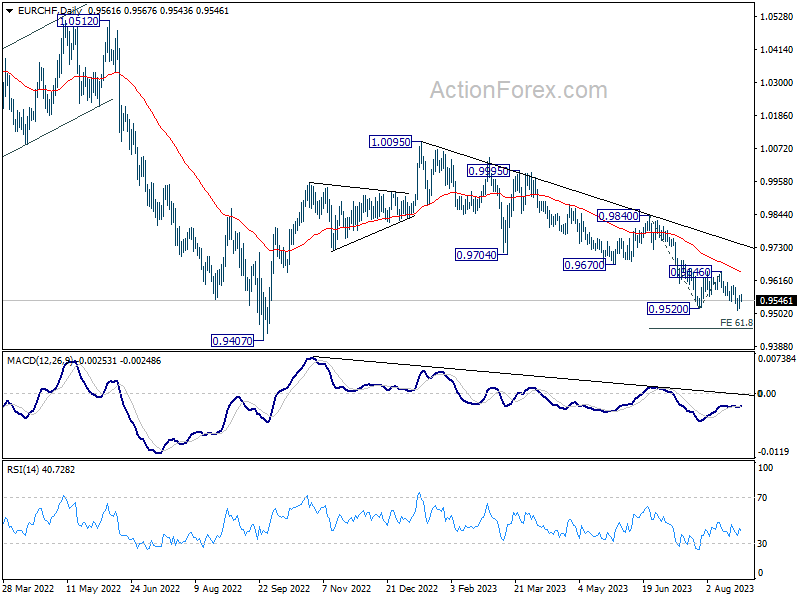Click the 9 Aug 2022 date label

(218, 588)
